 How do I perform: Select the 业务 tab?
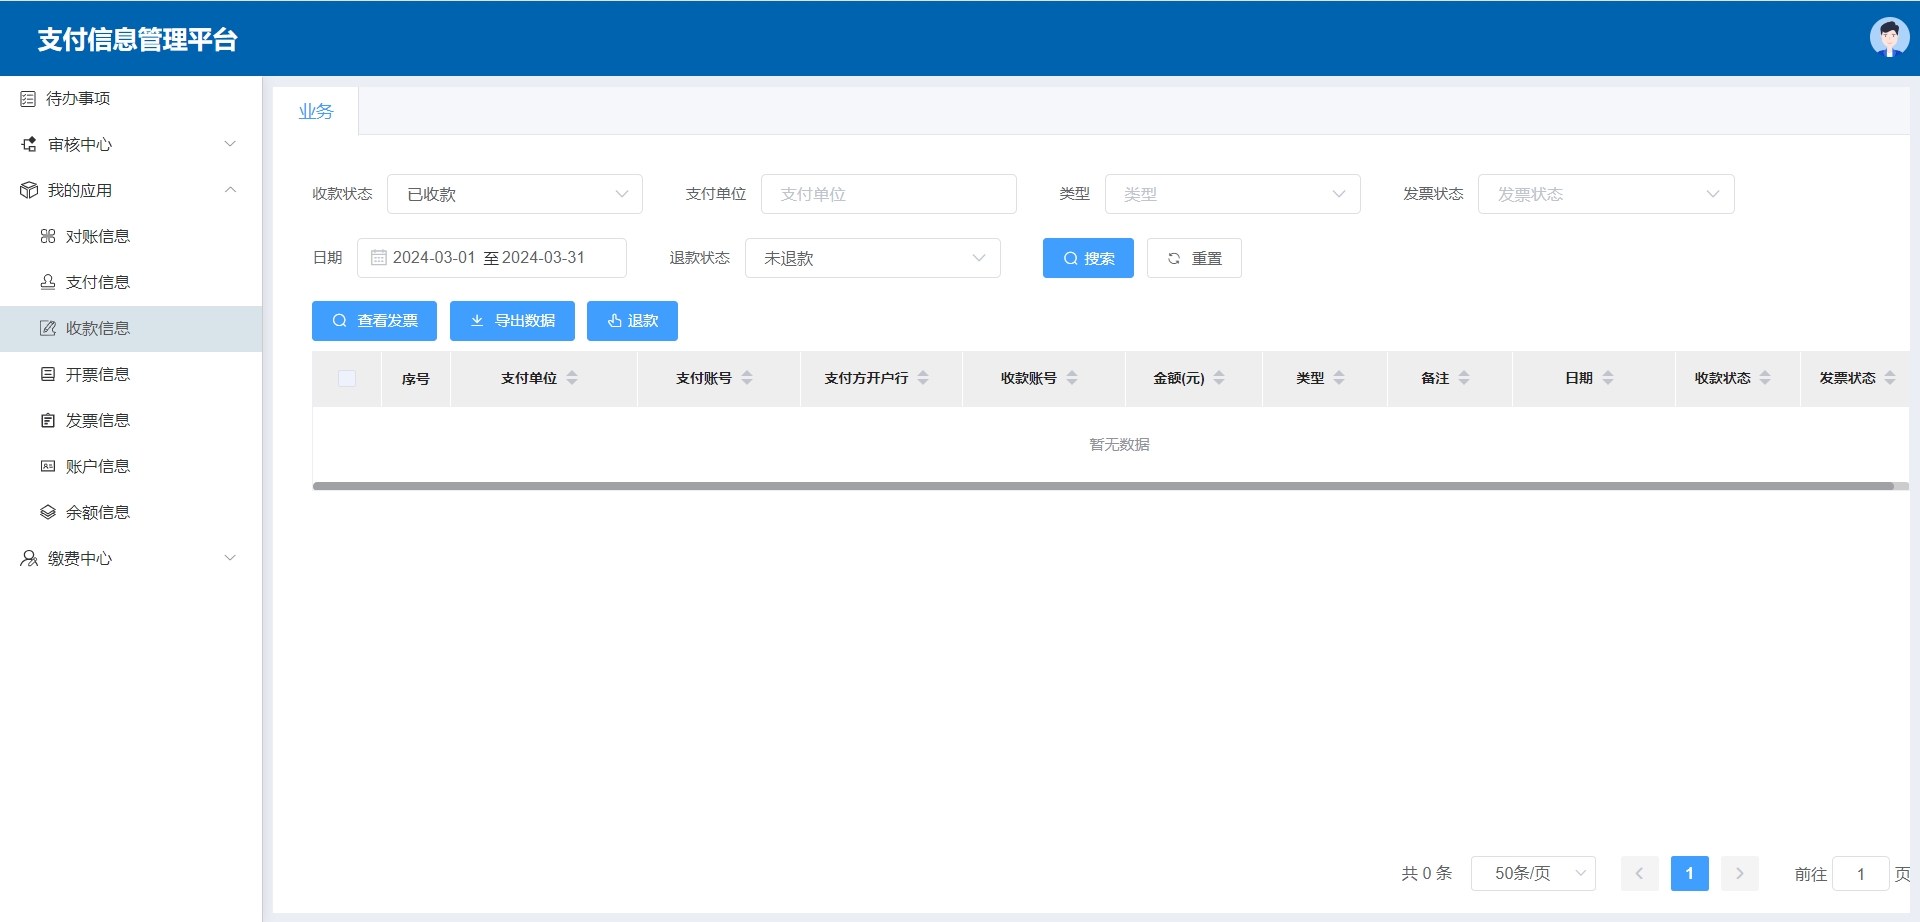pyautogui.click(x=315, y=112)
